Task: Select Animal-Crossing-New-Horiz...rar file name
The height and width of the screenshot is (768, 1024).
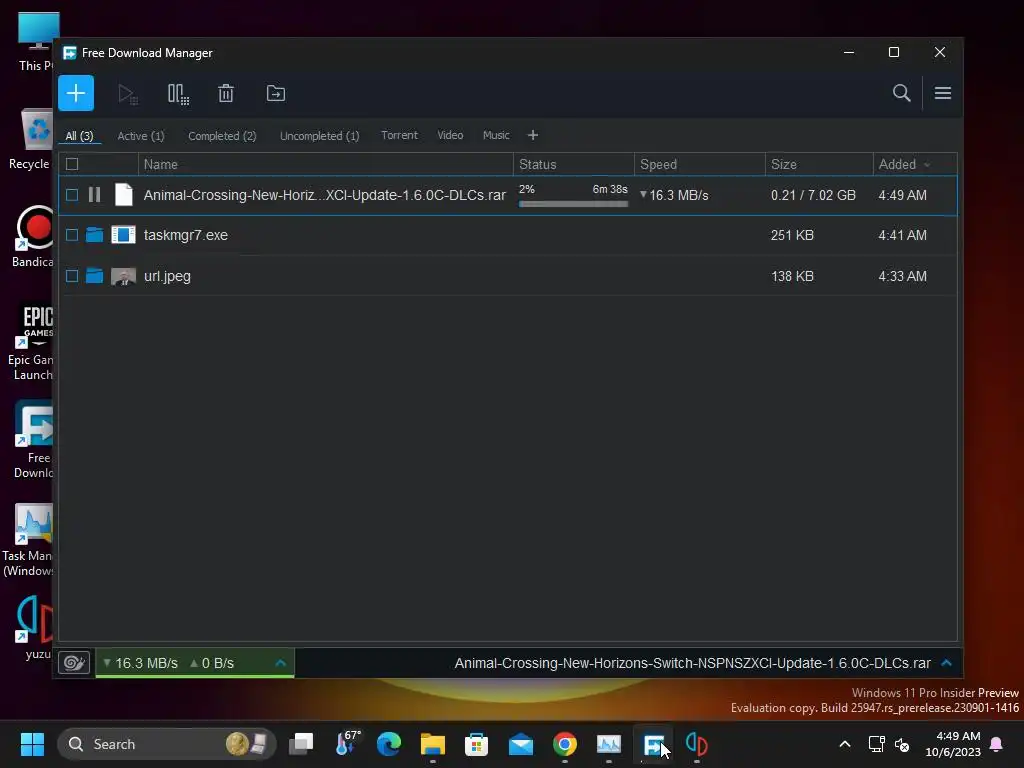Action: click(325, 195)
